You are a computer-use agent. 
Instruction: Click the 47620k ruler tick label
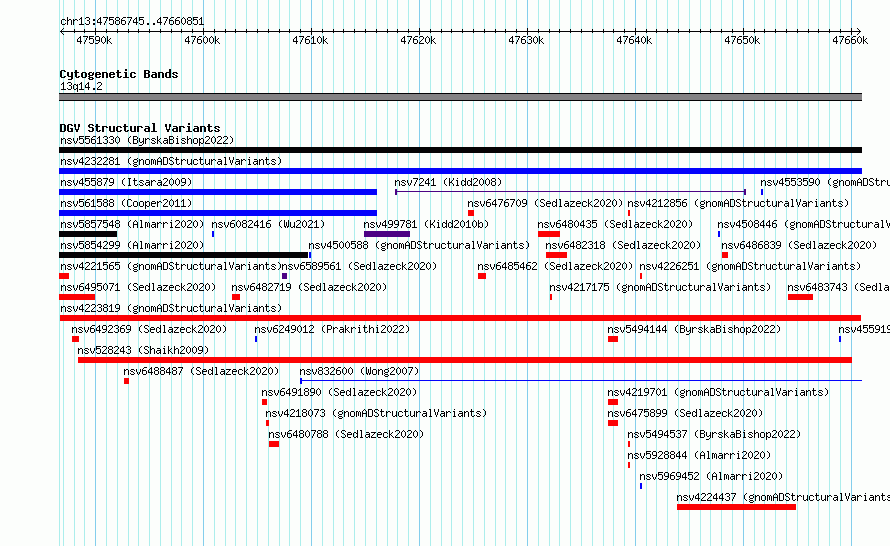click(418, 40)
